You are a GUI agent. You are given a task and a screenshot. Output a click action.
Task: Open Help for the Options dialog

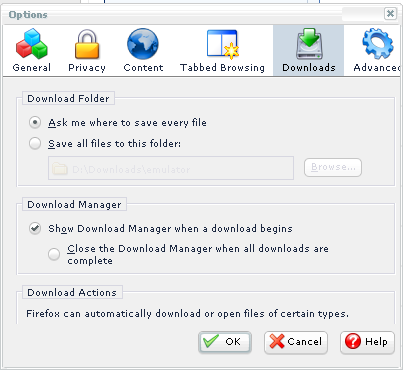click(367, 342)
